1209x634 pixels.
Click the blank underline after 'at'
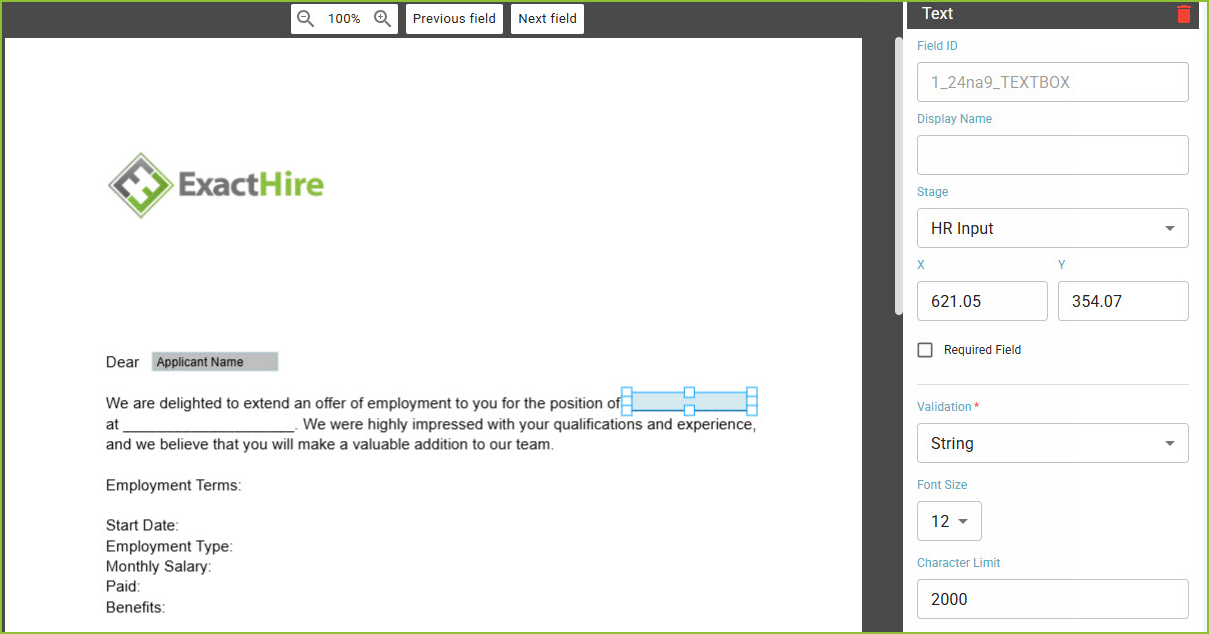(209, 425)
